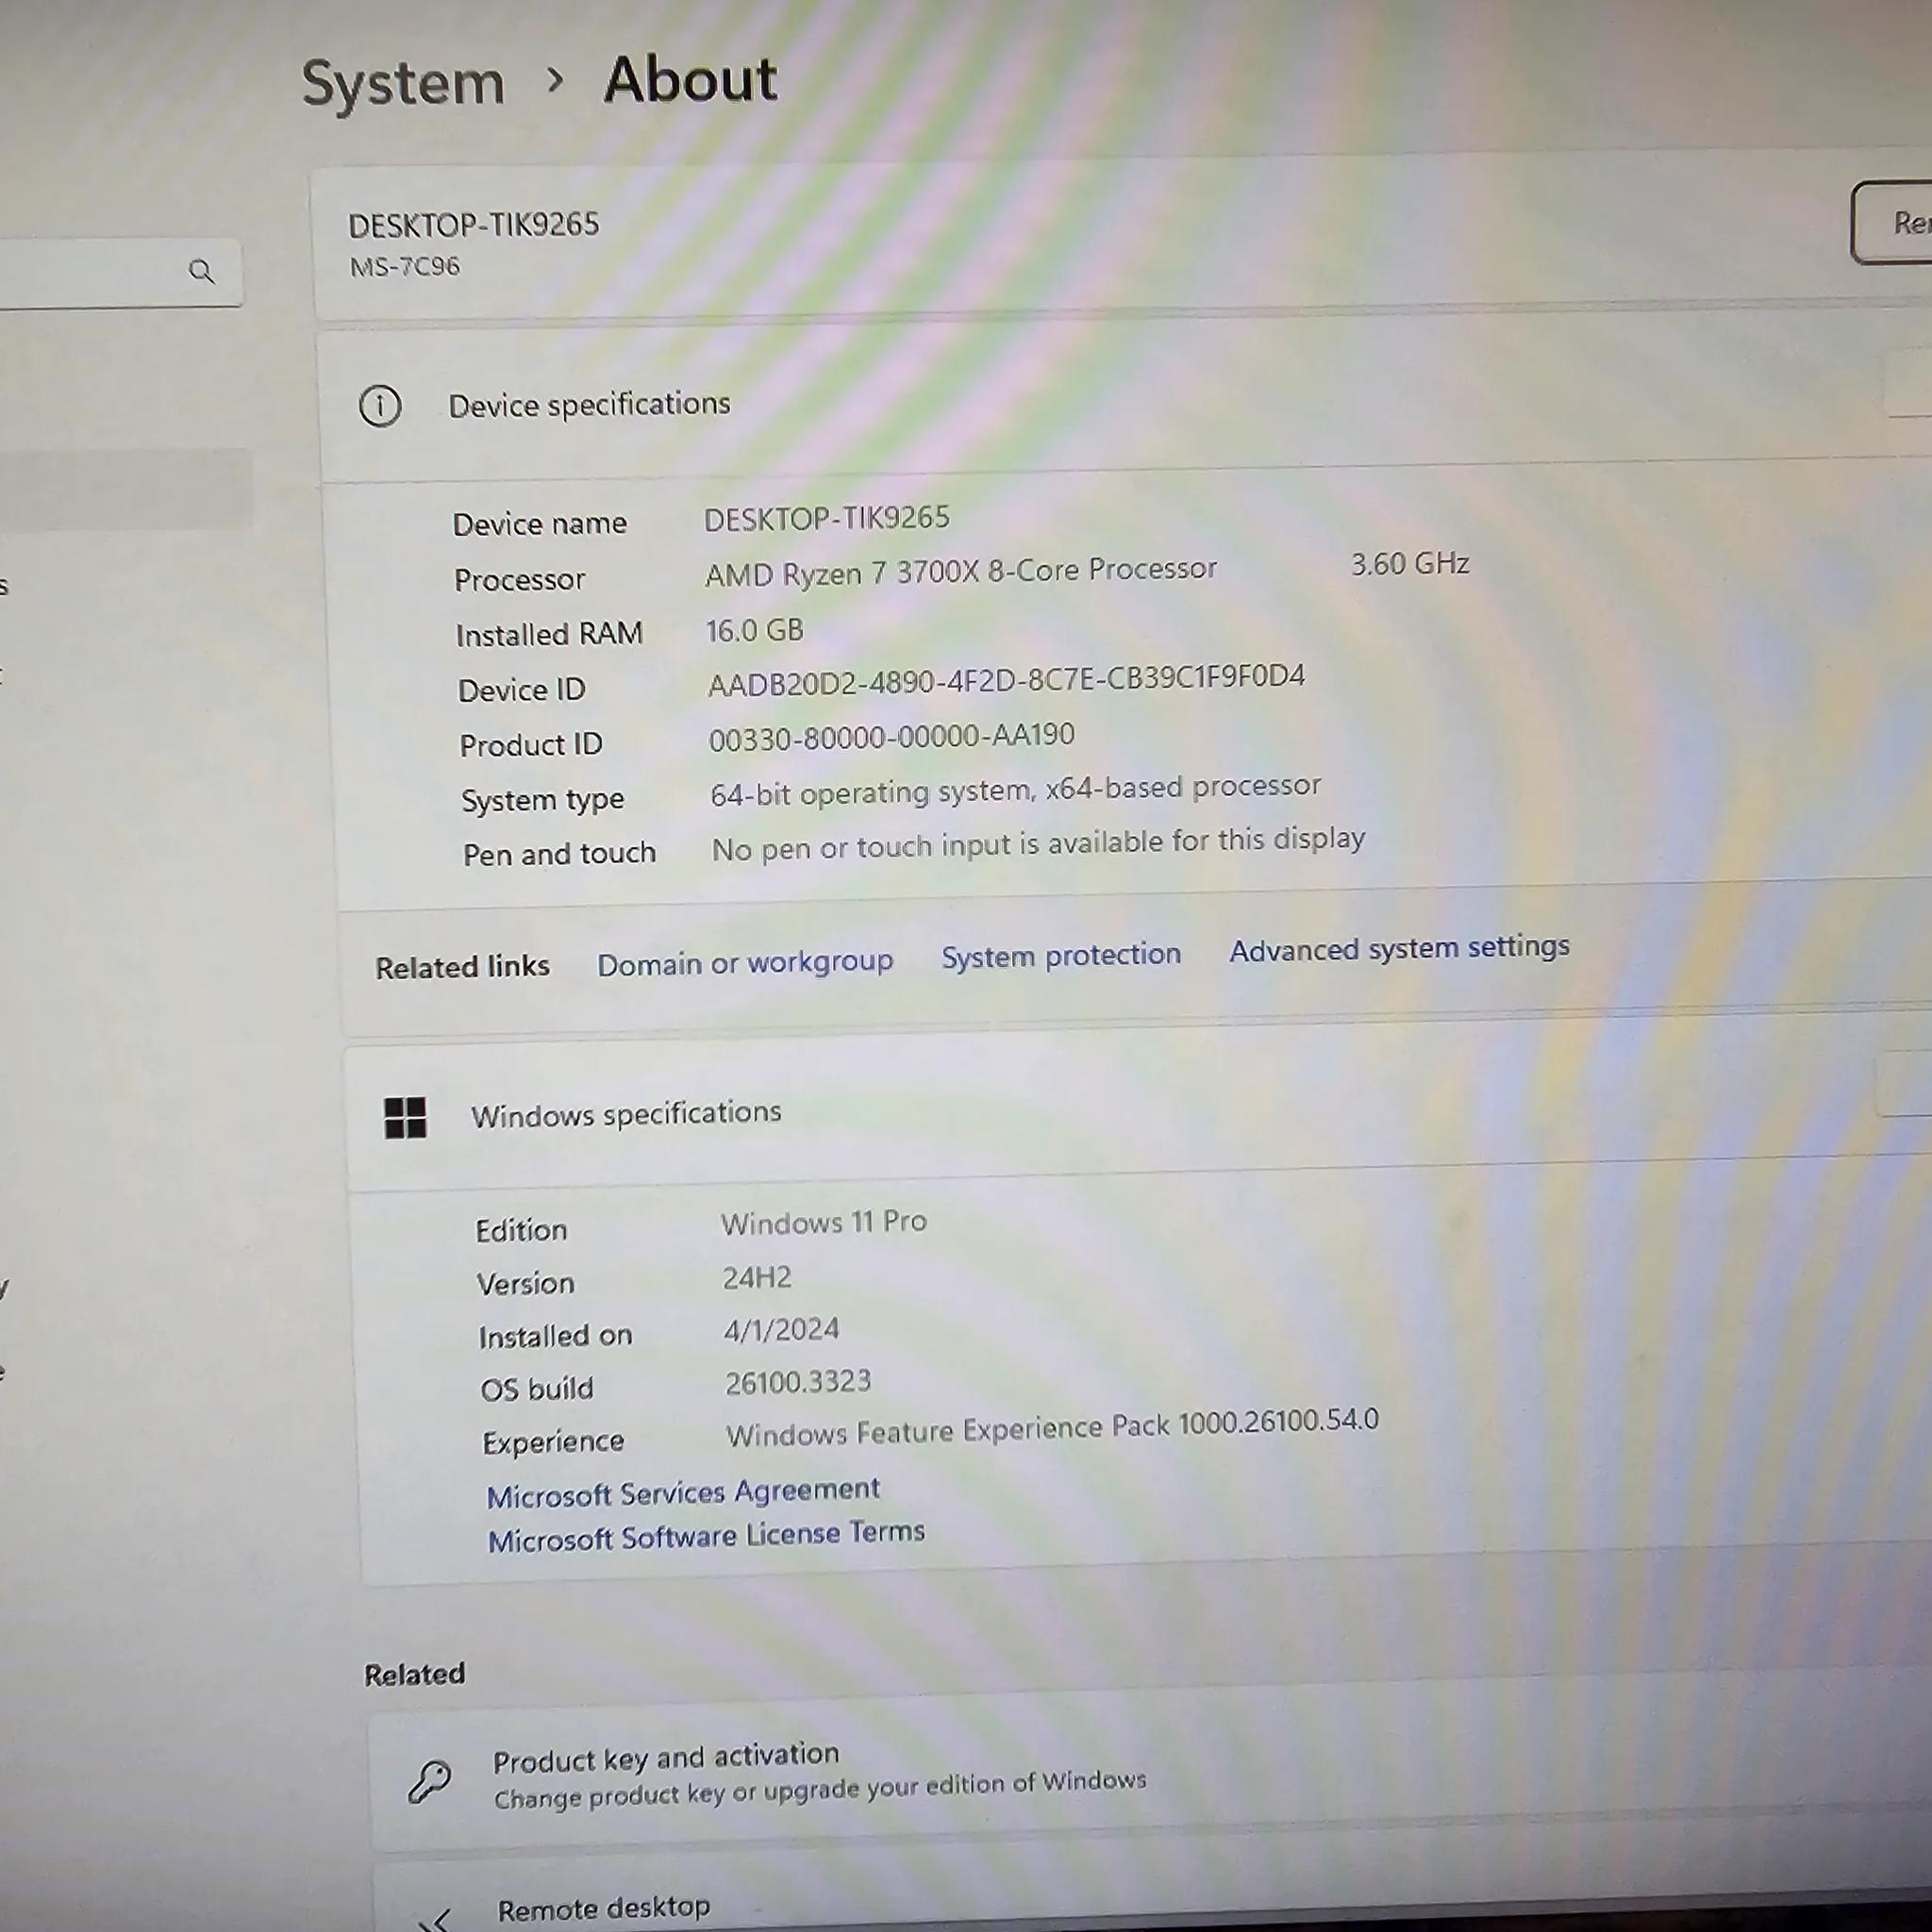Select the 24H2 version value
Screen dimensions: 1932x1932
pos(757,1277)
